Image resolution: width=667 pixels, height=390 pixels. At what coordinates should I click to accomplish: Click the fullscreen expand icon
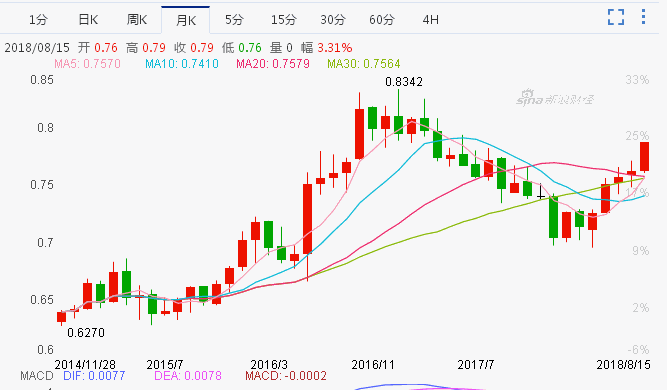pyautogui.click(x=616, y=17)
